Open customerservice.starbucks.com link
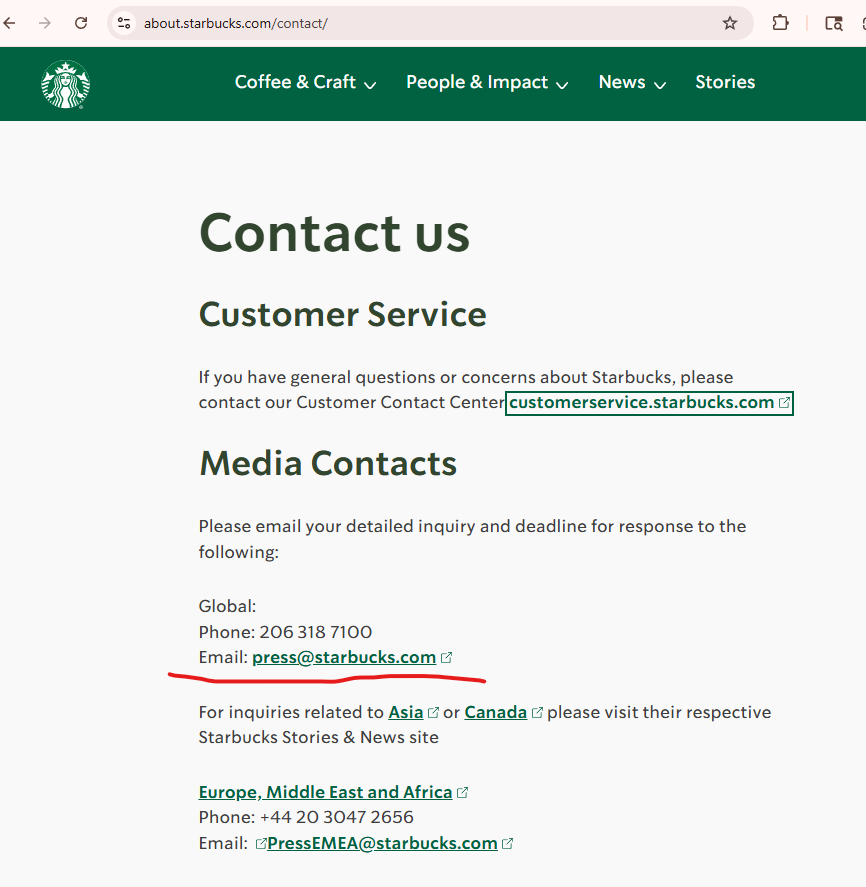This screenshot has width=866, height=887. click(641, 402)
